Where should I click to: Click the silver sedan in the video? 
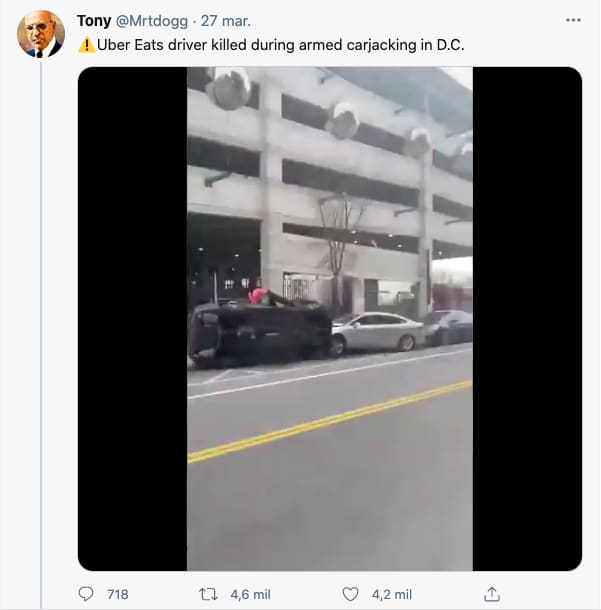tap(375, 333)
